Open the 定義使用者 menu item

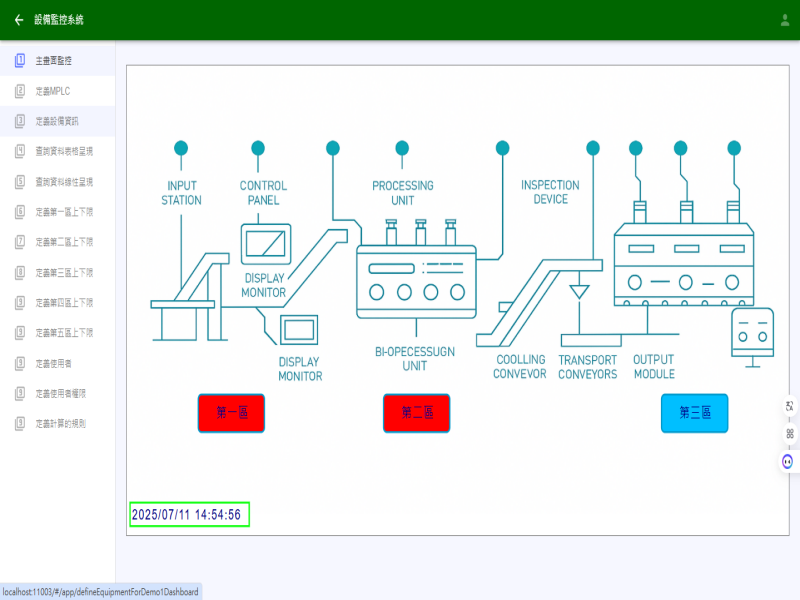coord(58,364)
